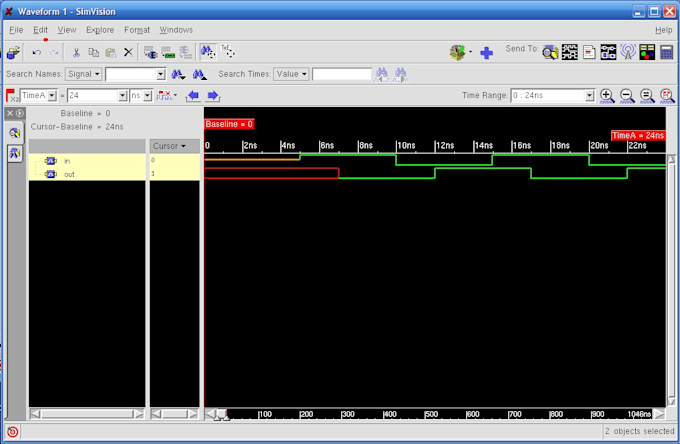Send selection to Register window icon
Image resolution: width=680 pixels, height=444 pixels.
coord(647,52)
